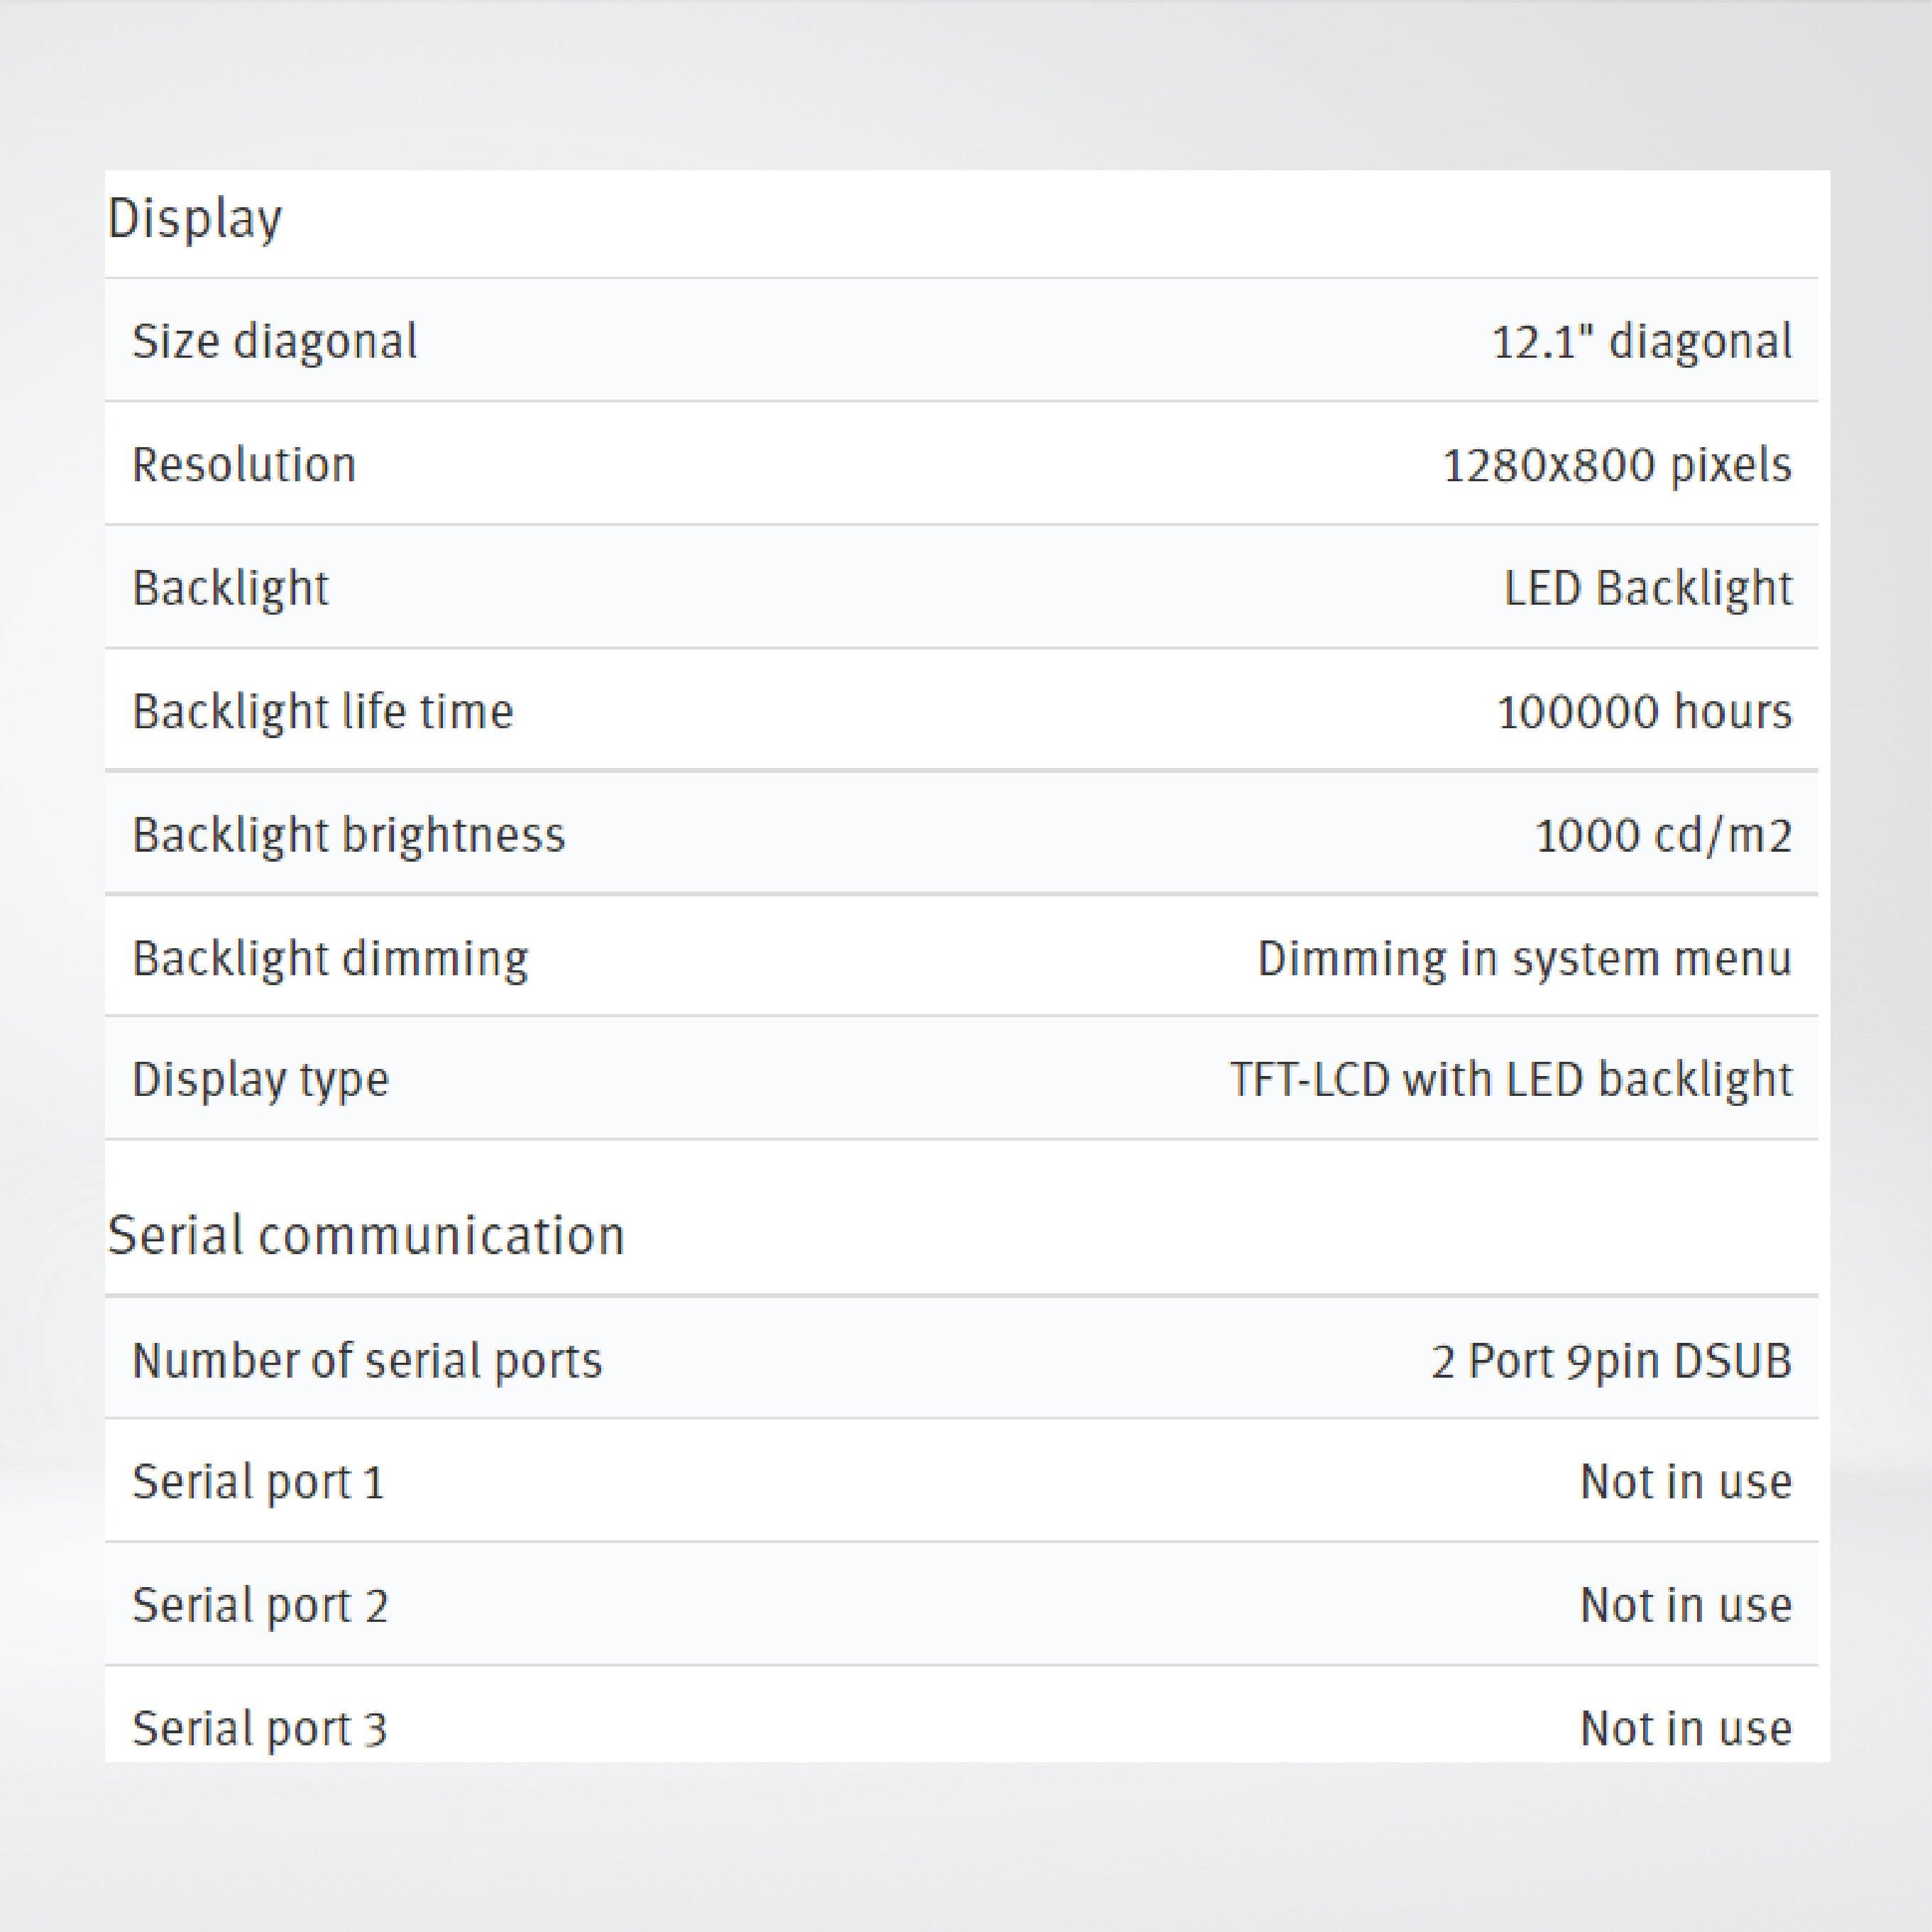Select the Backlight brightness label
This screenshot has height=1932, width=1932.
348,835
